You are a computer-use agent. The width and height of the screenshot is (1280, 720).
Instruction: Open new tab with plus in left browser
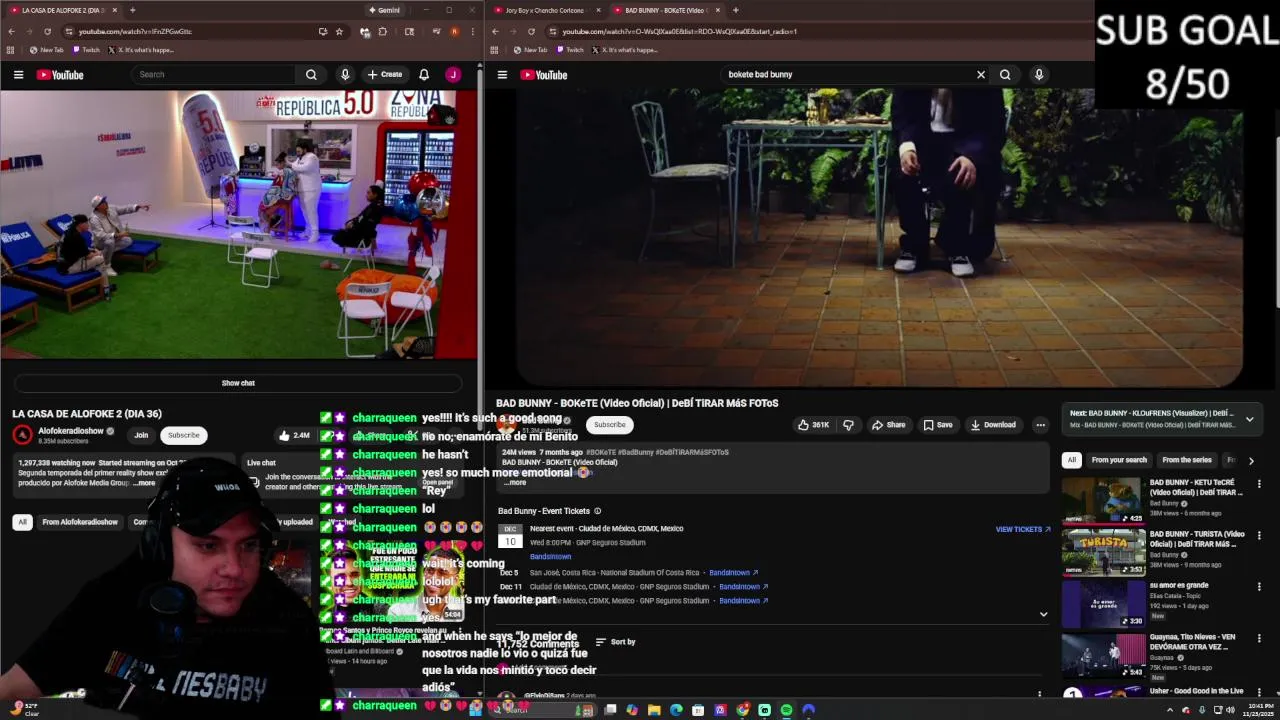tap(132, 10)
